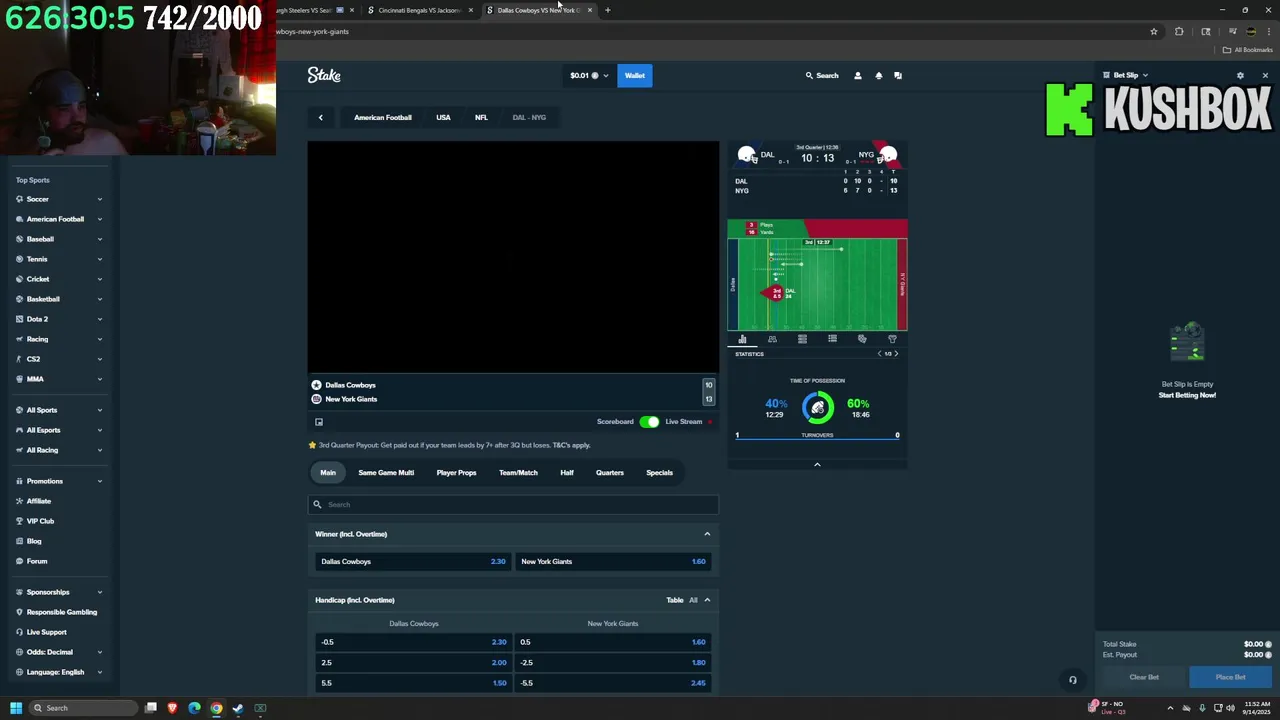This screenshot has width=1280, height=720.
Task: Open the Bet Slip dropdown chevron
Action: click(1145, 75)
